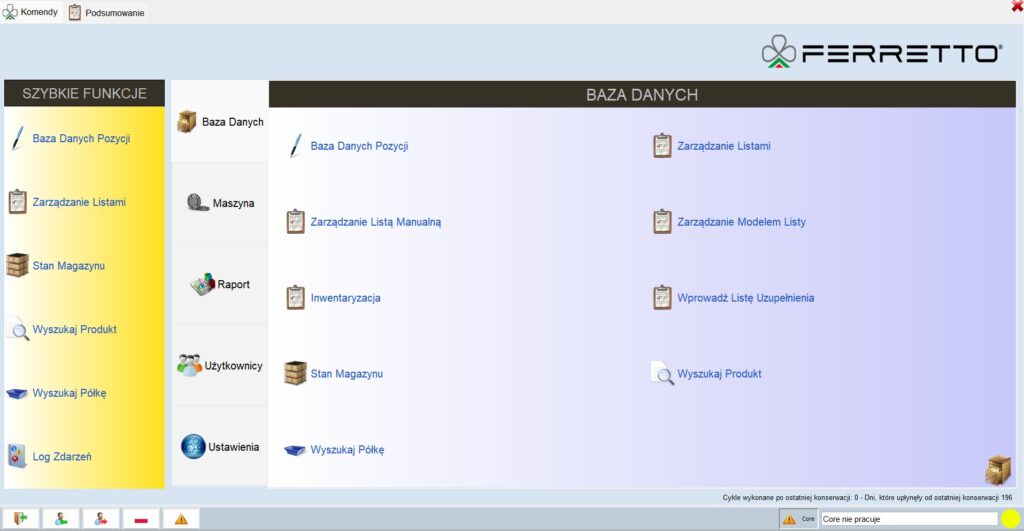Click the 'Core nie pracuje' status field

[x=909, y=519]
